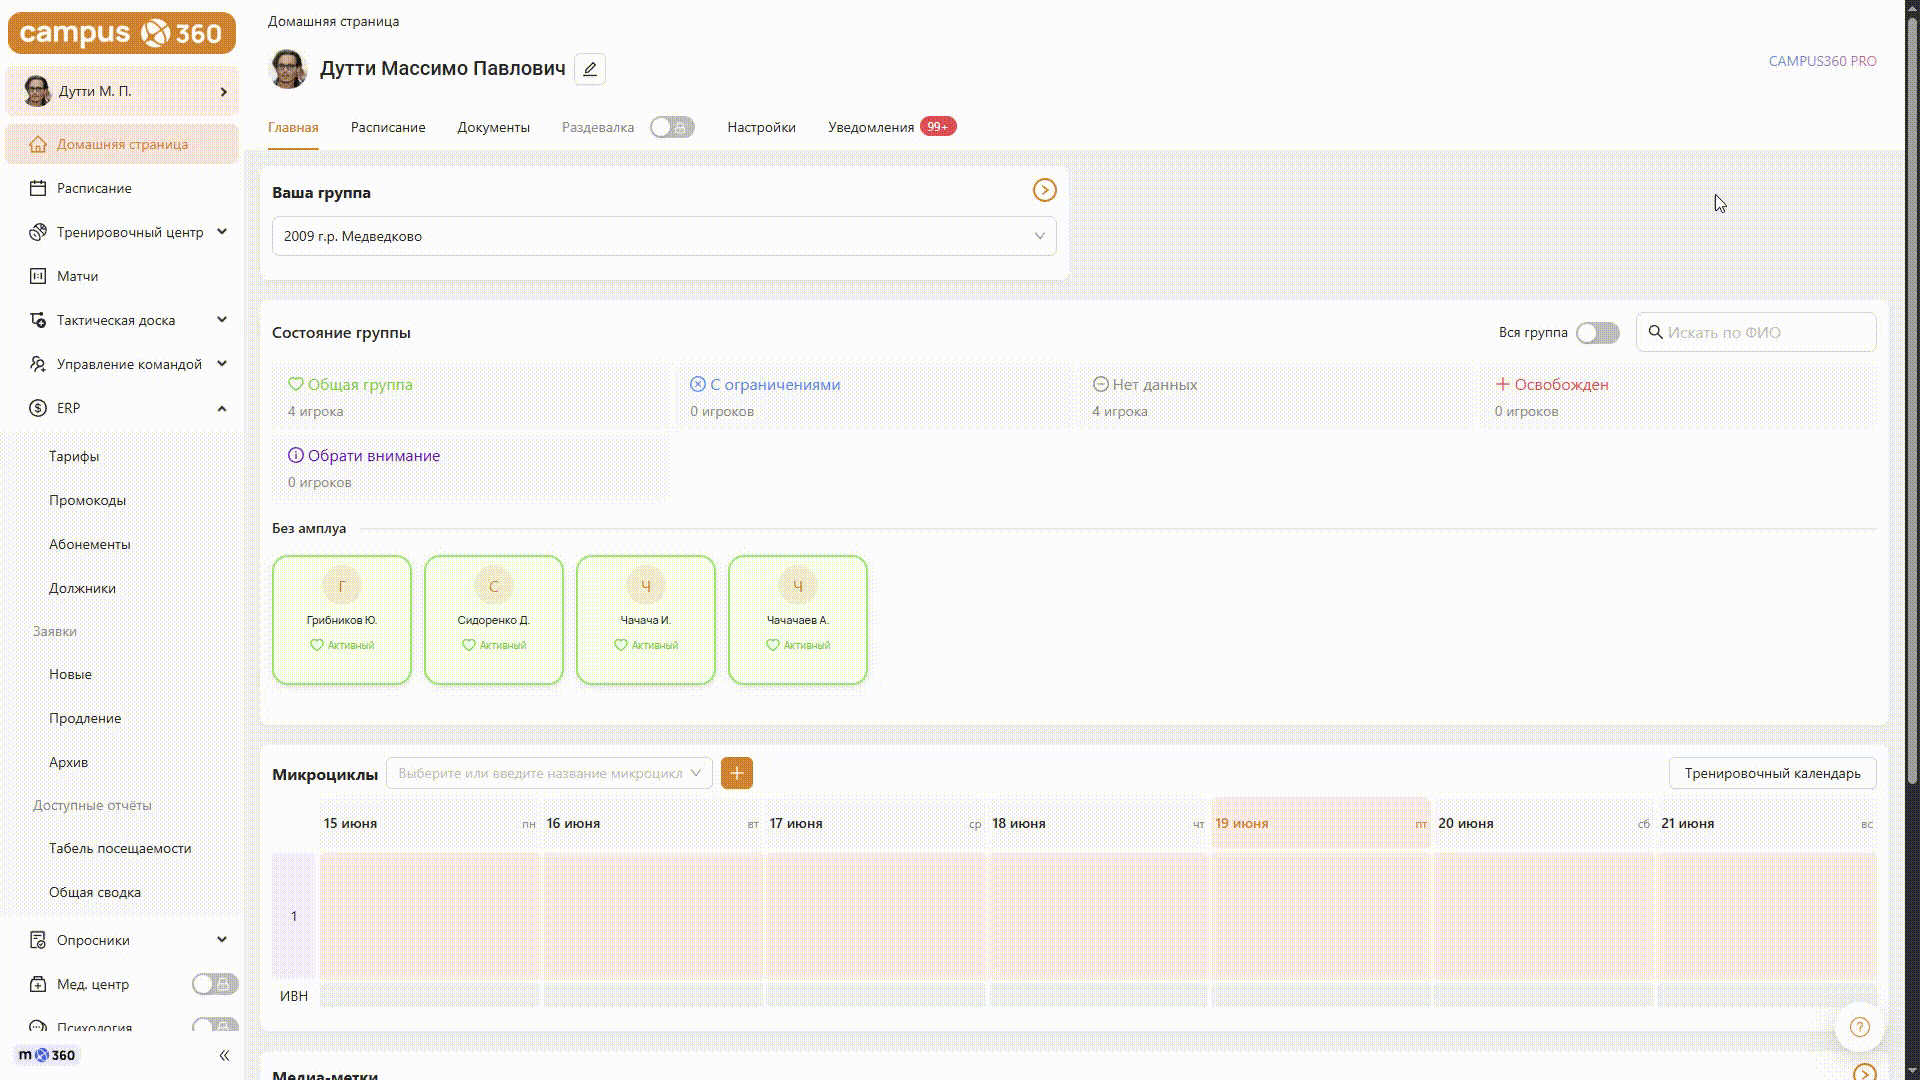The width and height of the screenshot is (1920, 1080).
Task: Open the Уведомления tab
Action: [871, 127]
